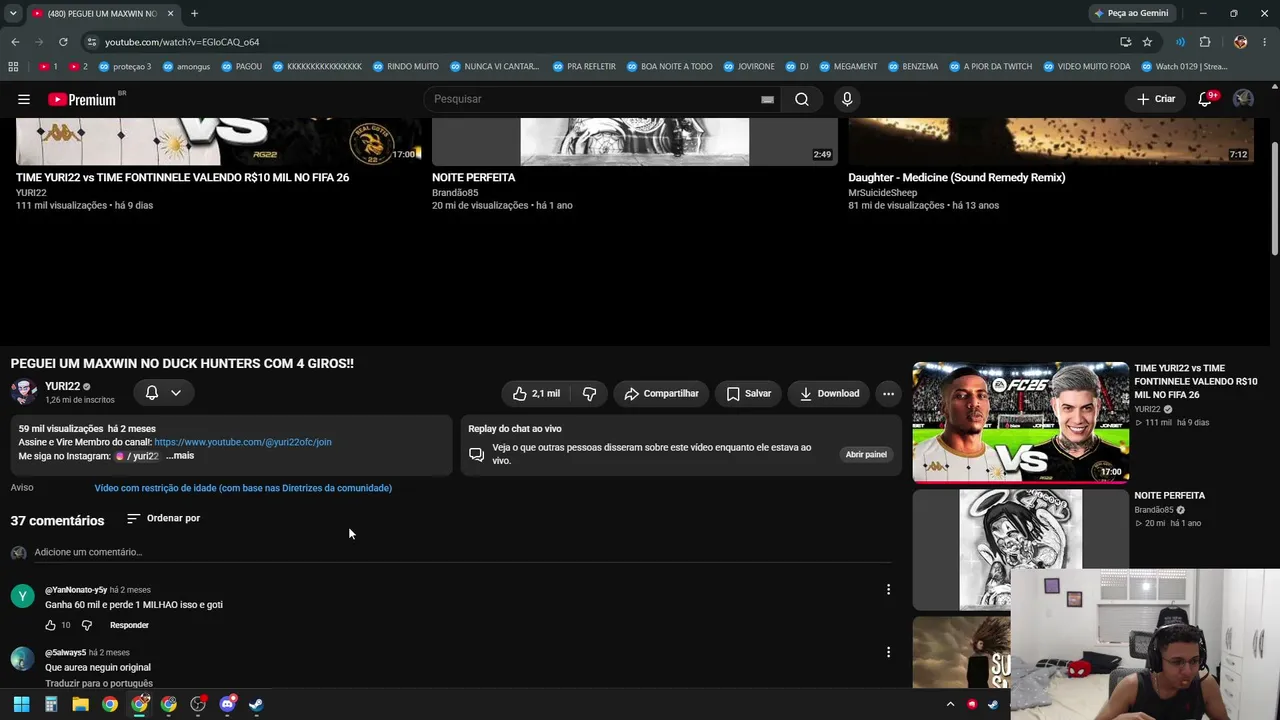Reply to @YanNonato-y5y's comment
The width and height of the screenshot is (1280, 720).
coord(129,625)
